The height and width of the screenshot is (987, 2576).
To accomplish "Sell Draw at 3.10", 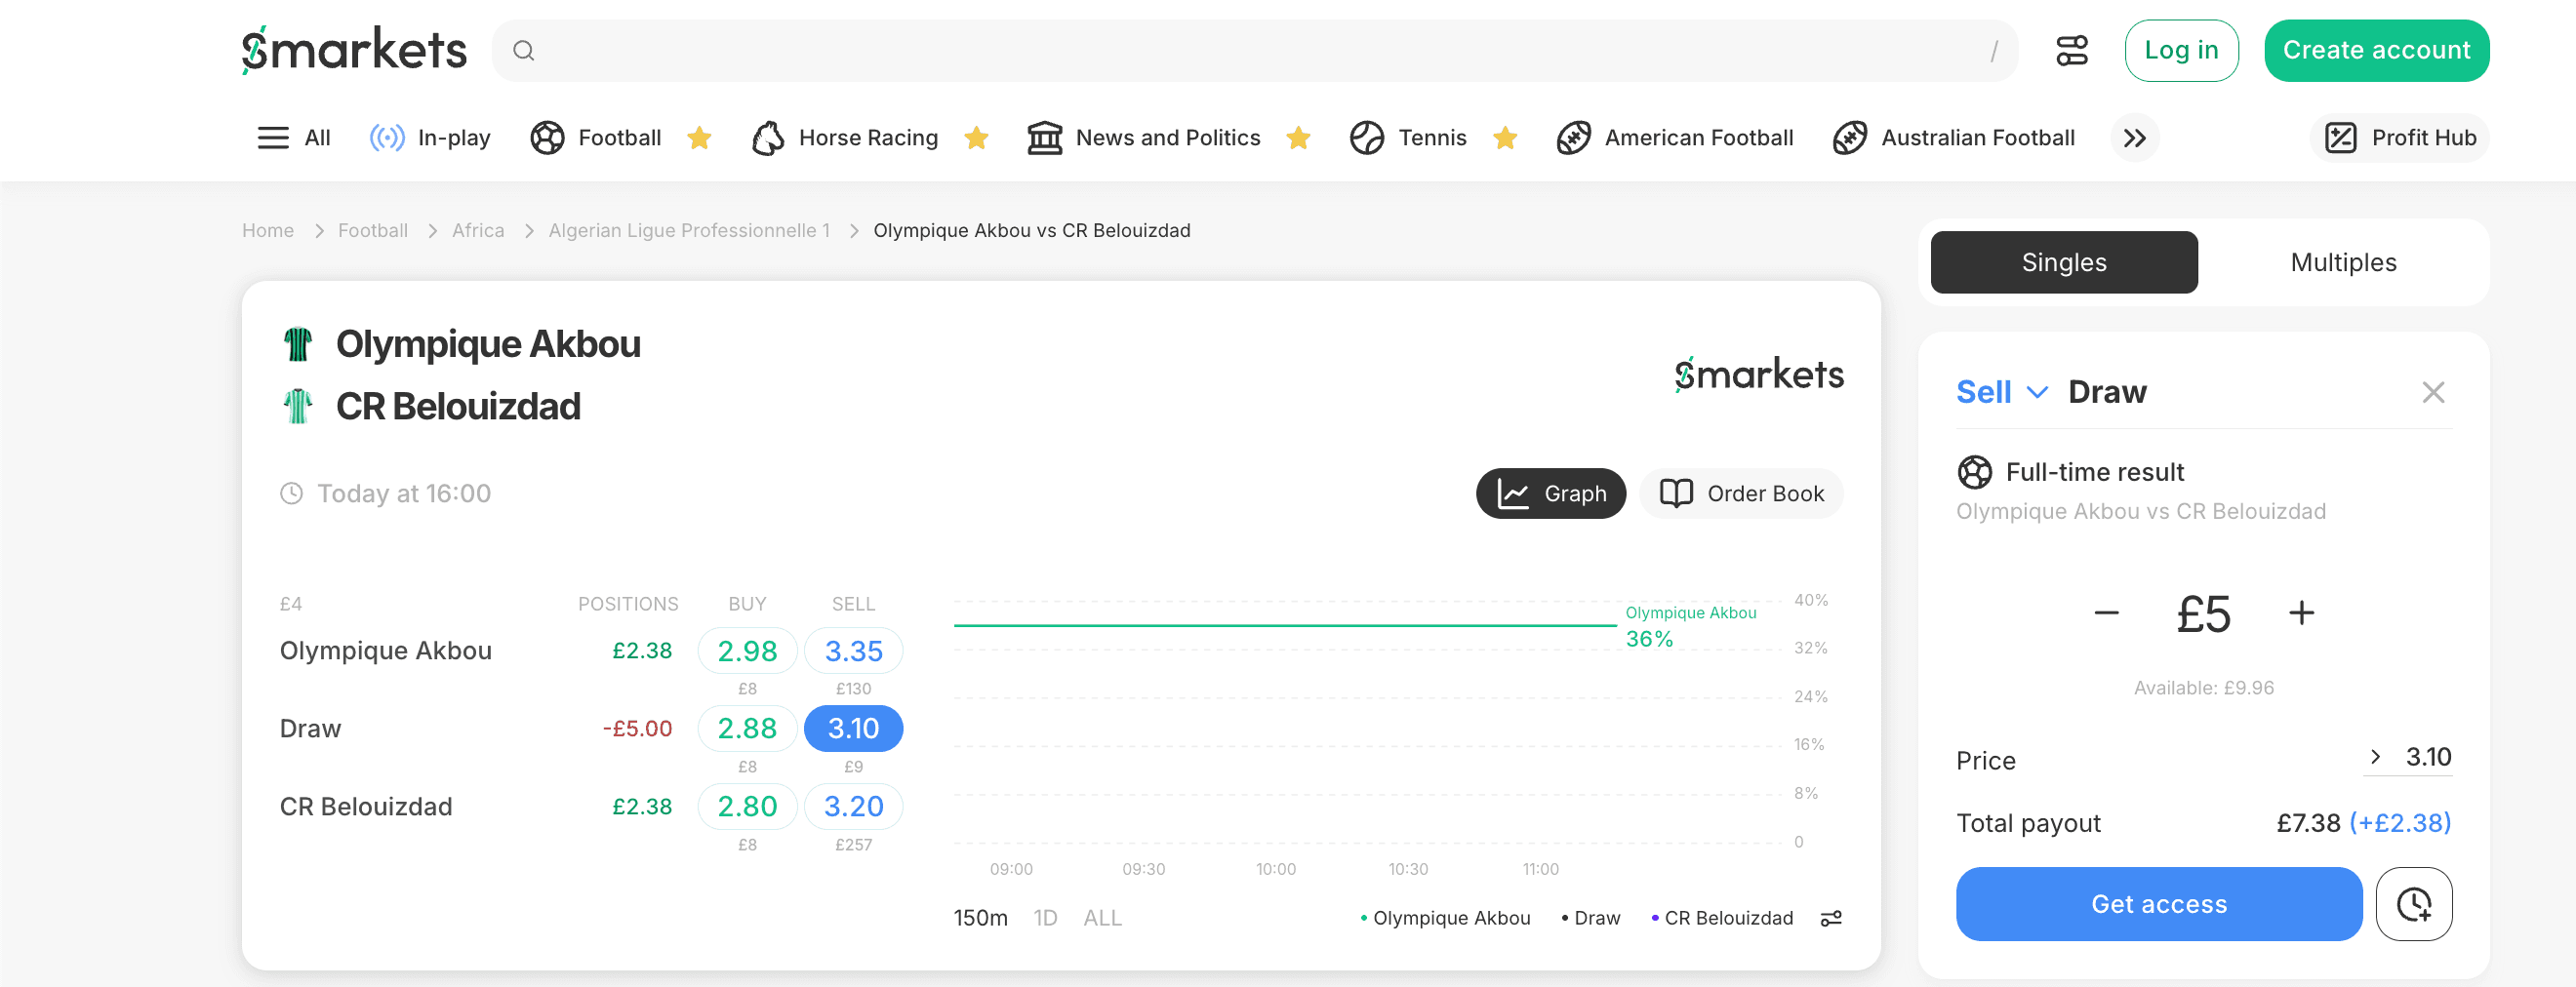I will coord(853,729).
